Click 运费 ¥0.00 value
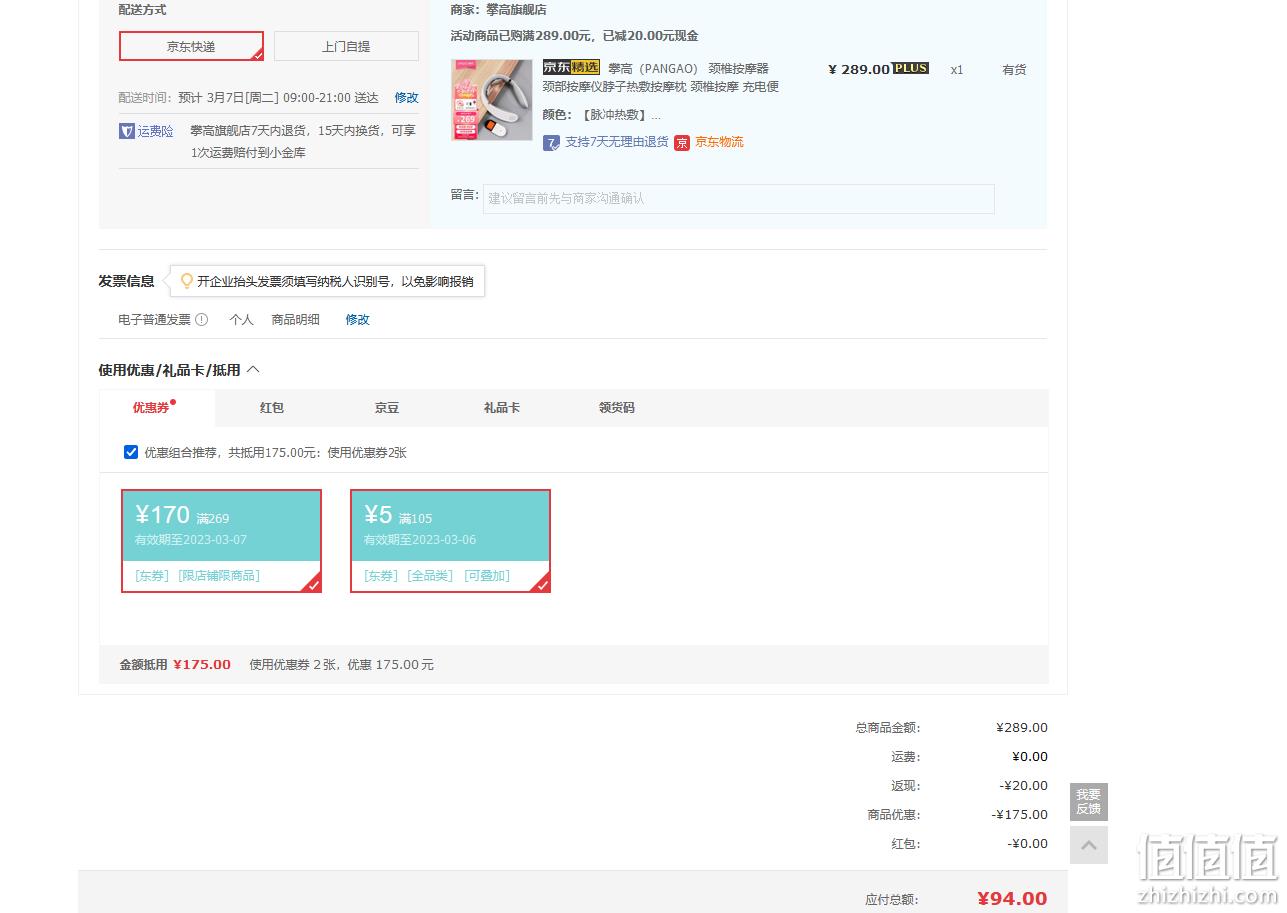 click(1030, 757)
